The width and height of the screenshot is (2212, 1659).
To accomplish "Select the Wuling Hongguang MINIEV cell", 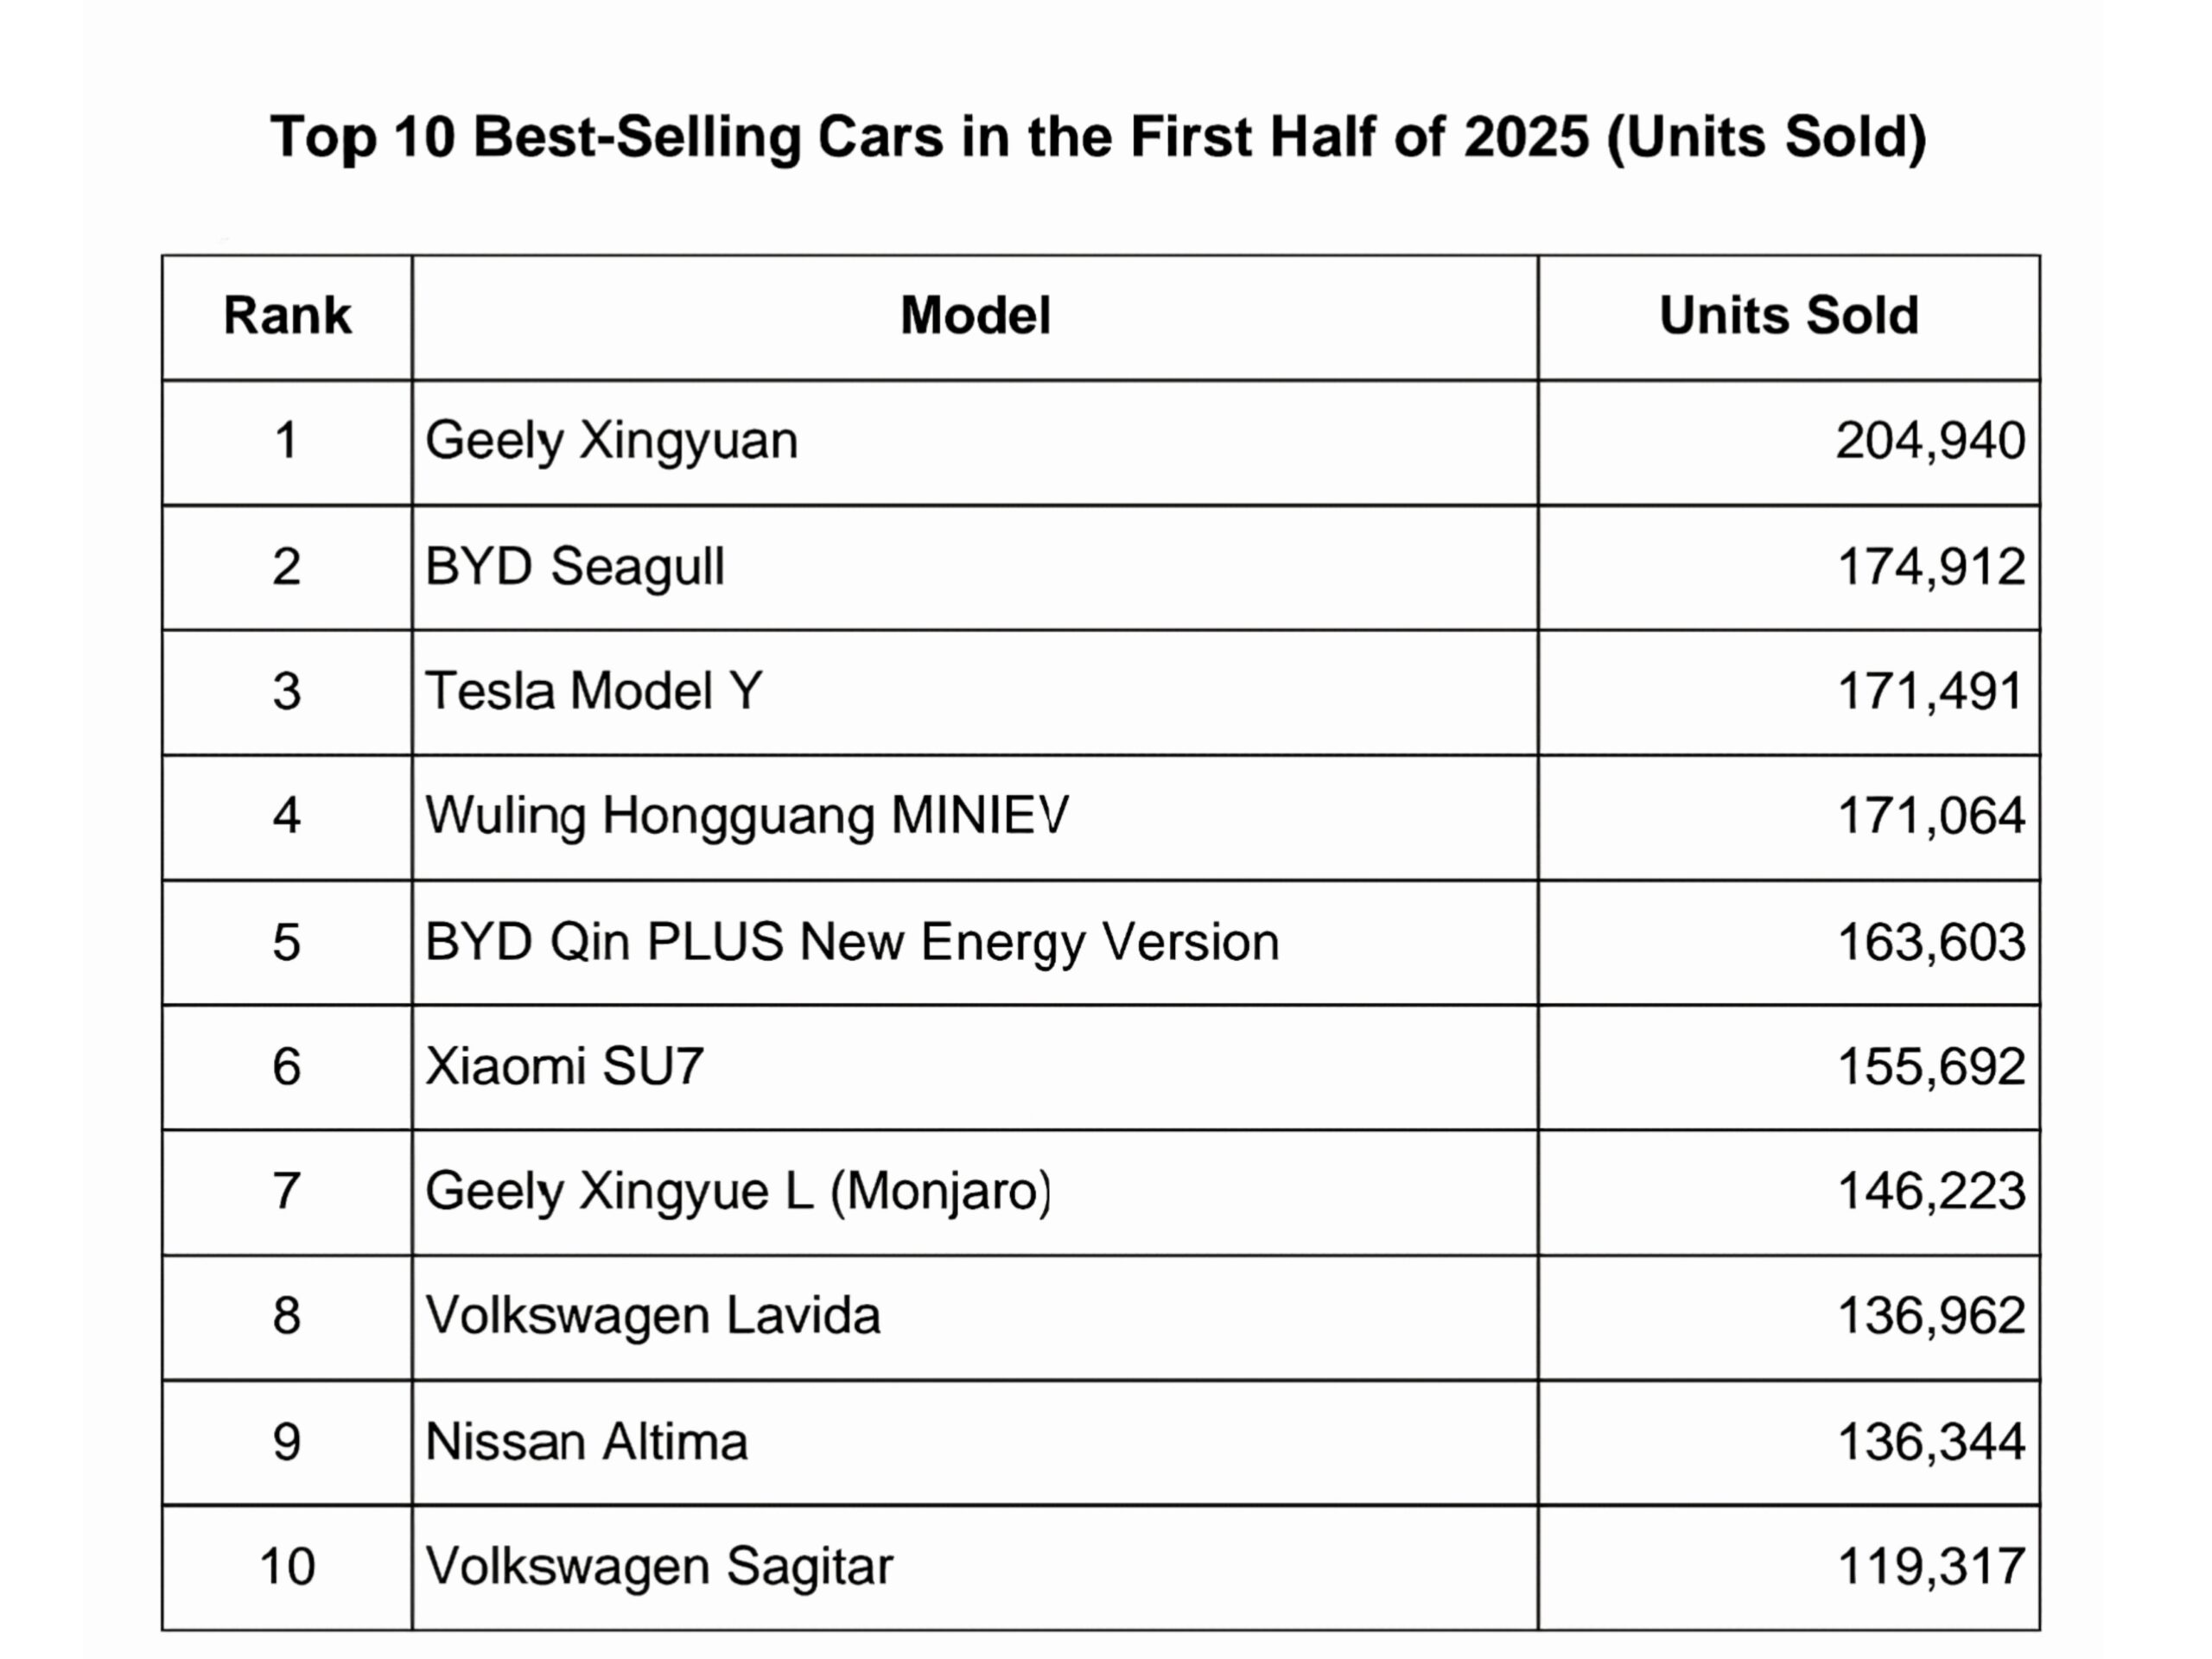I will pos(746,816).
